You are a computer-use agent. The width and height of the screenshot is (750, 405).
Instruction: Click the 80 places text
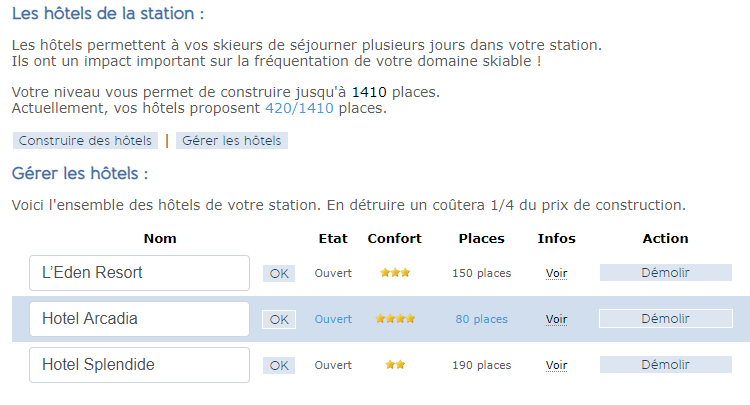point(481,319)
